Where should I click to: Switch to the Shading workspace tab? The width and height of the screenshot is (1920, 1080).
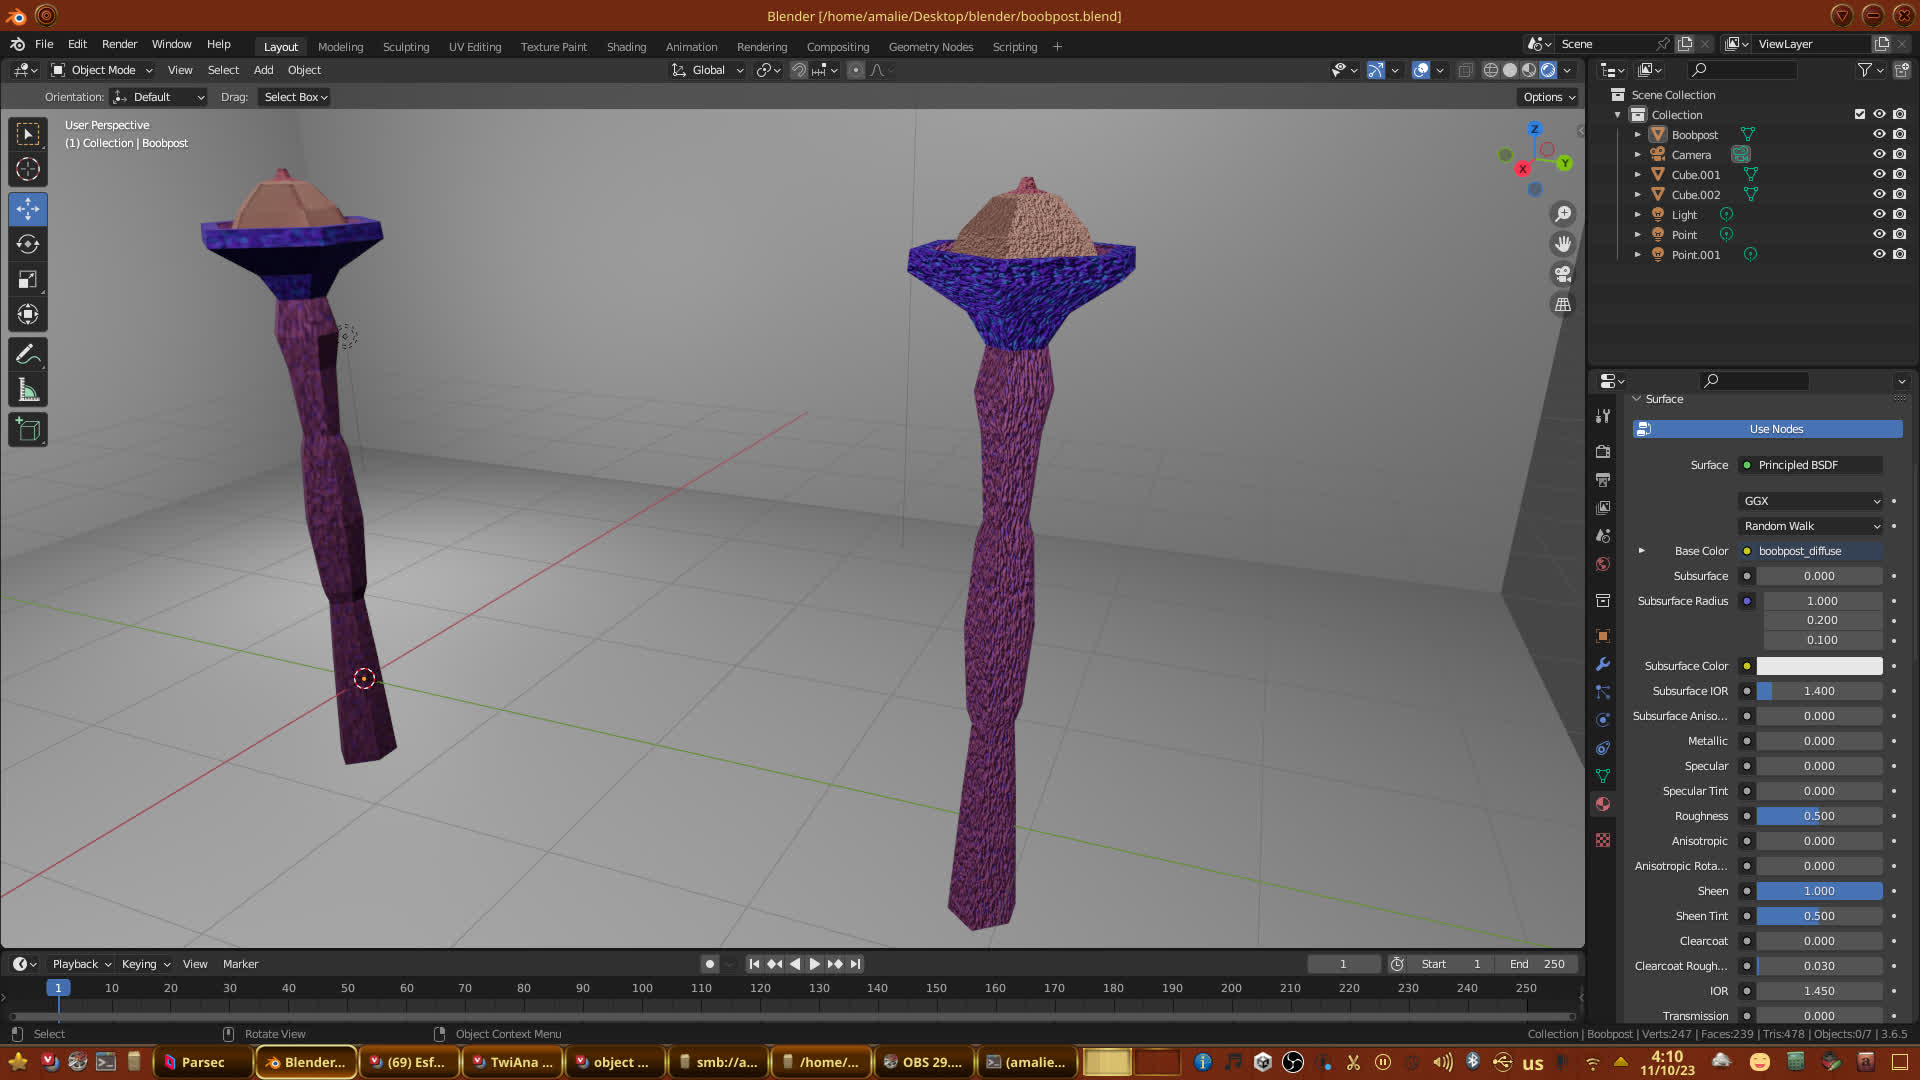pyautogui.click(x=626, y=47)
